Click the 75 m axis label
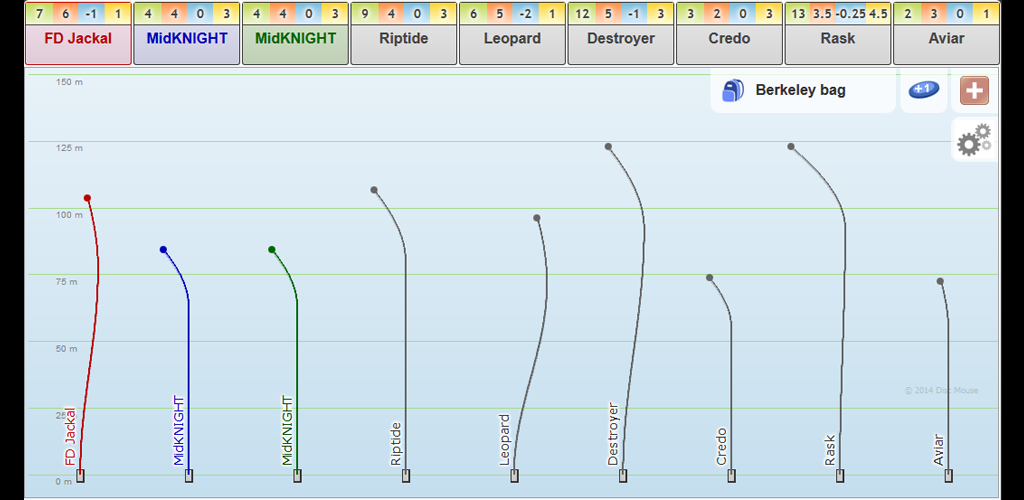This screenshot has width=1024, height=500. (66, 282)
